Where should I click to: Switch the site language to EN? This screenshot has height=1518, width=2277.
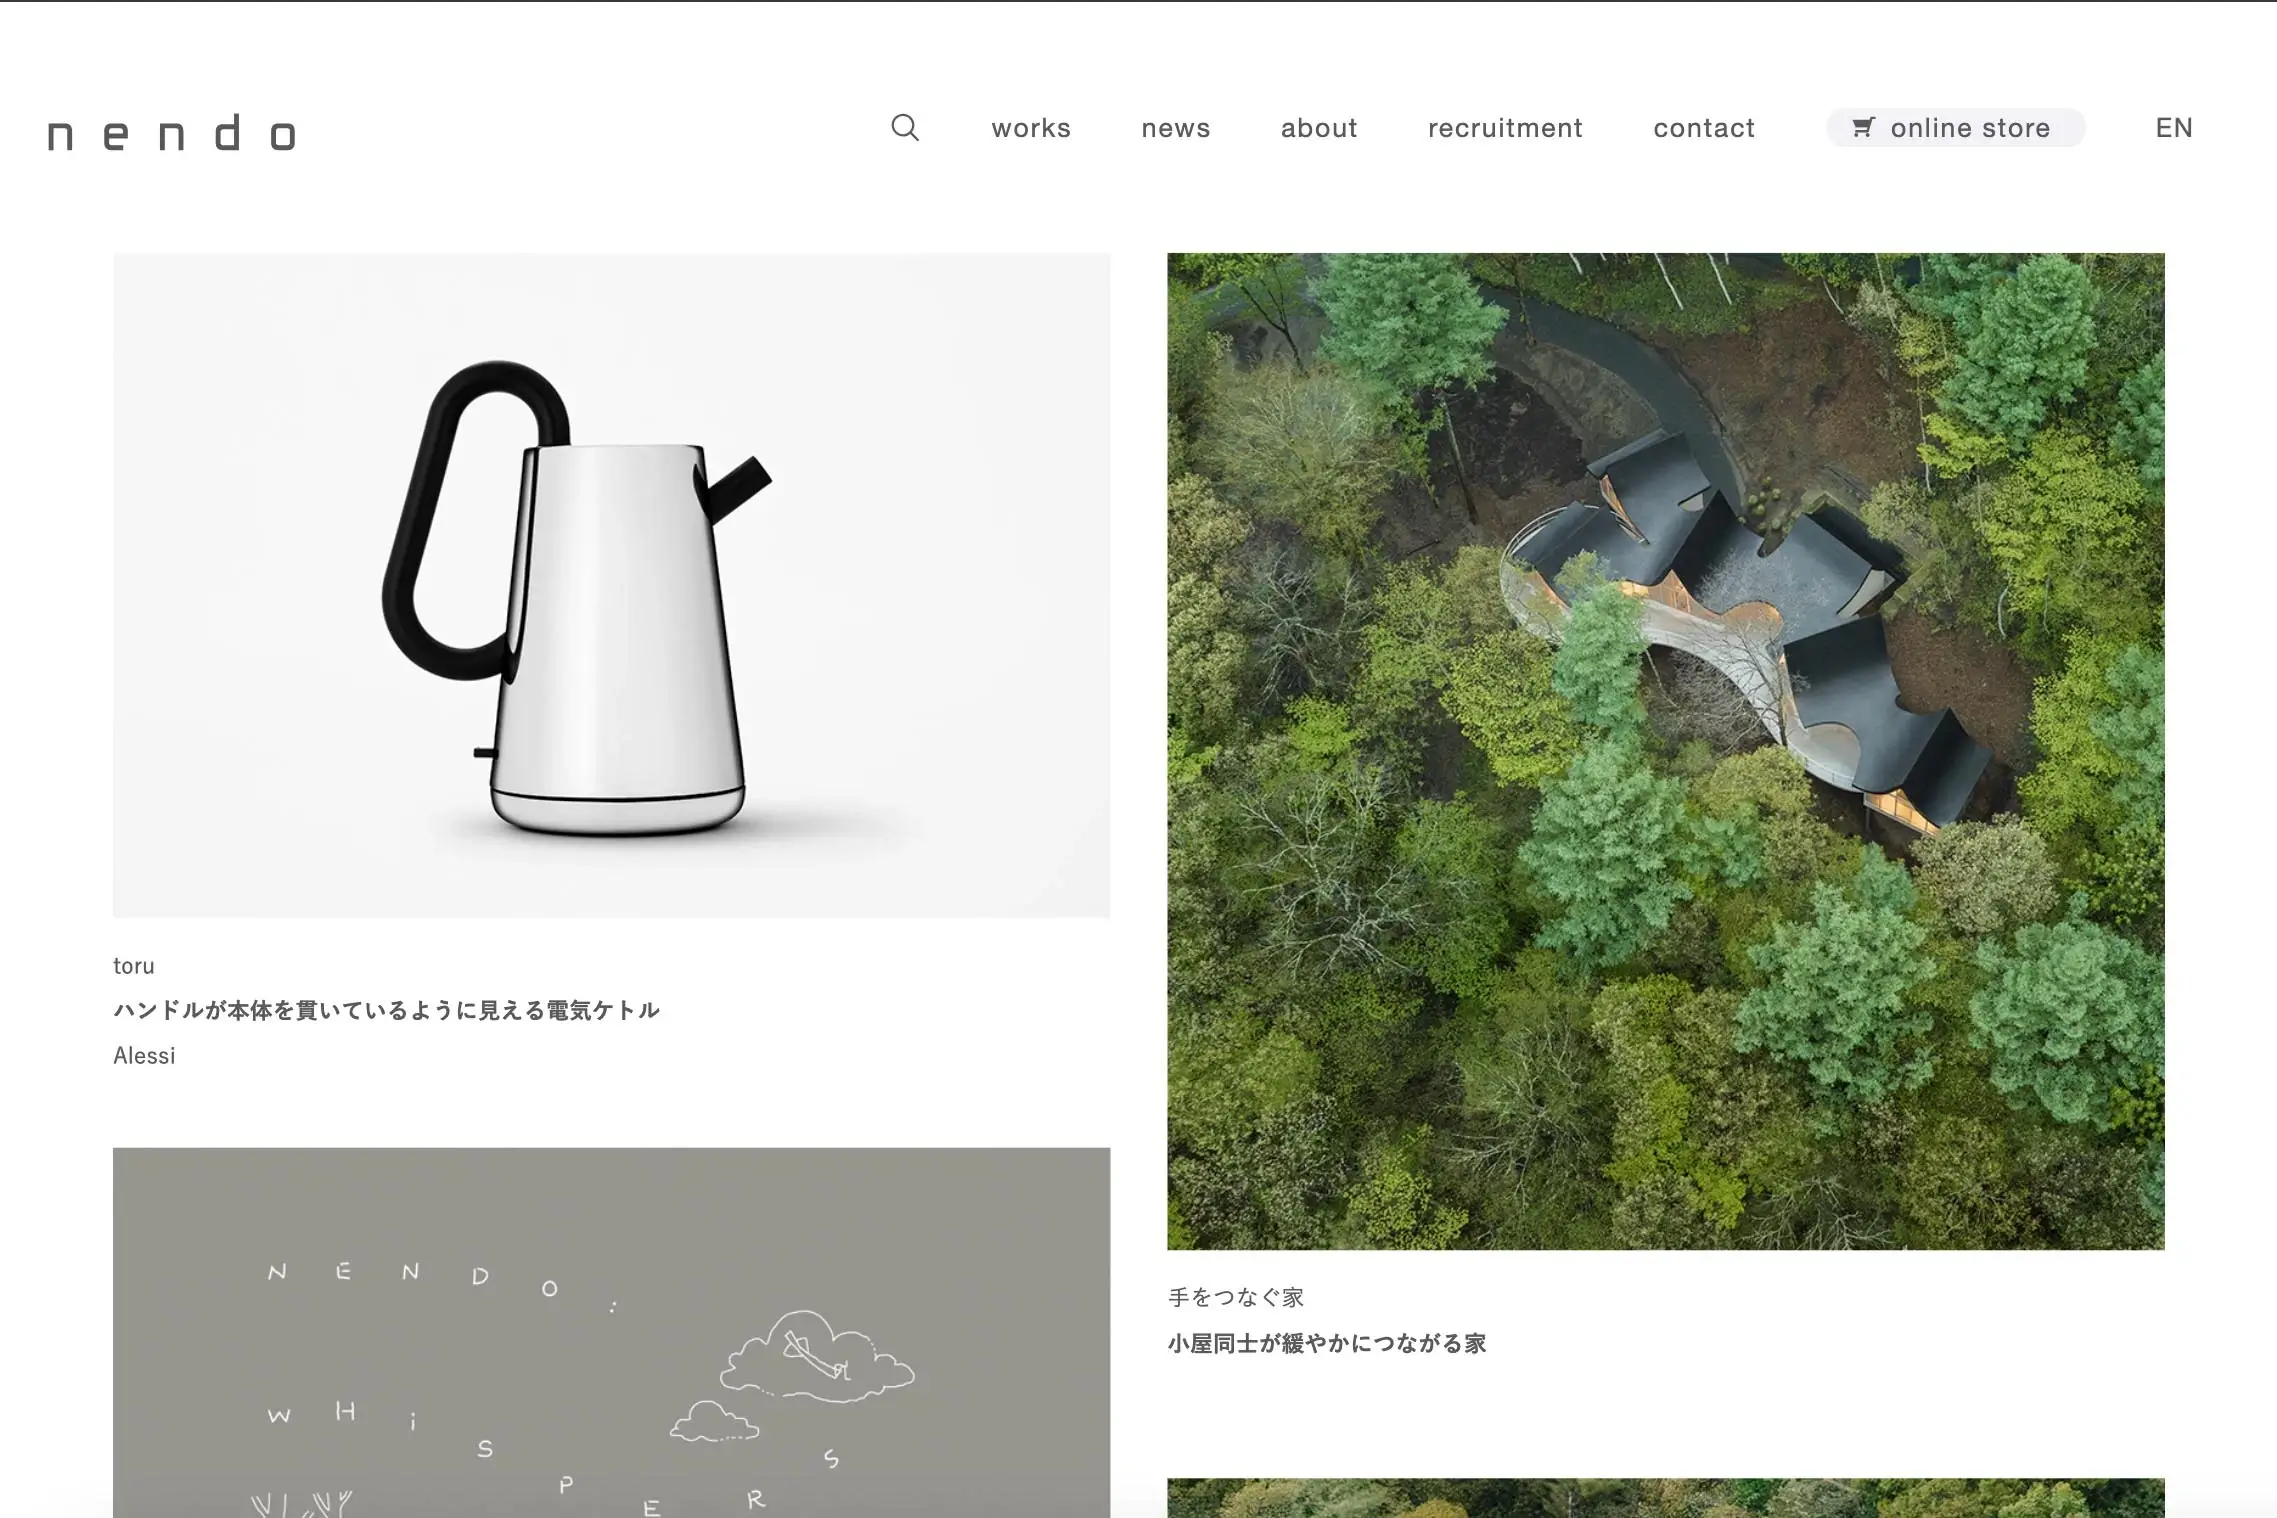2172,127
